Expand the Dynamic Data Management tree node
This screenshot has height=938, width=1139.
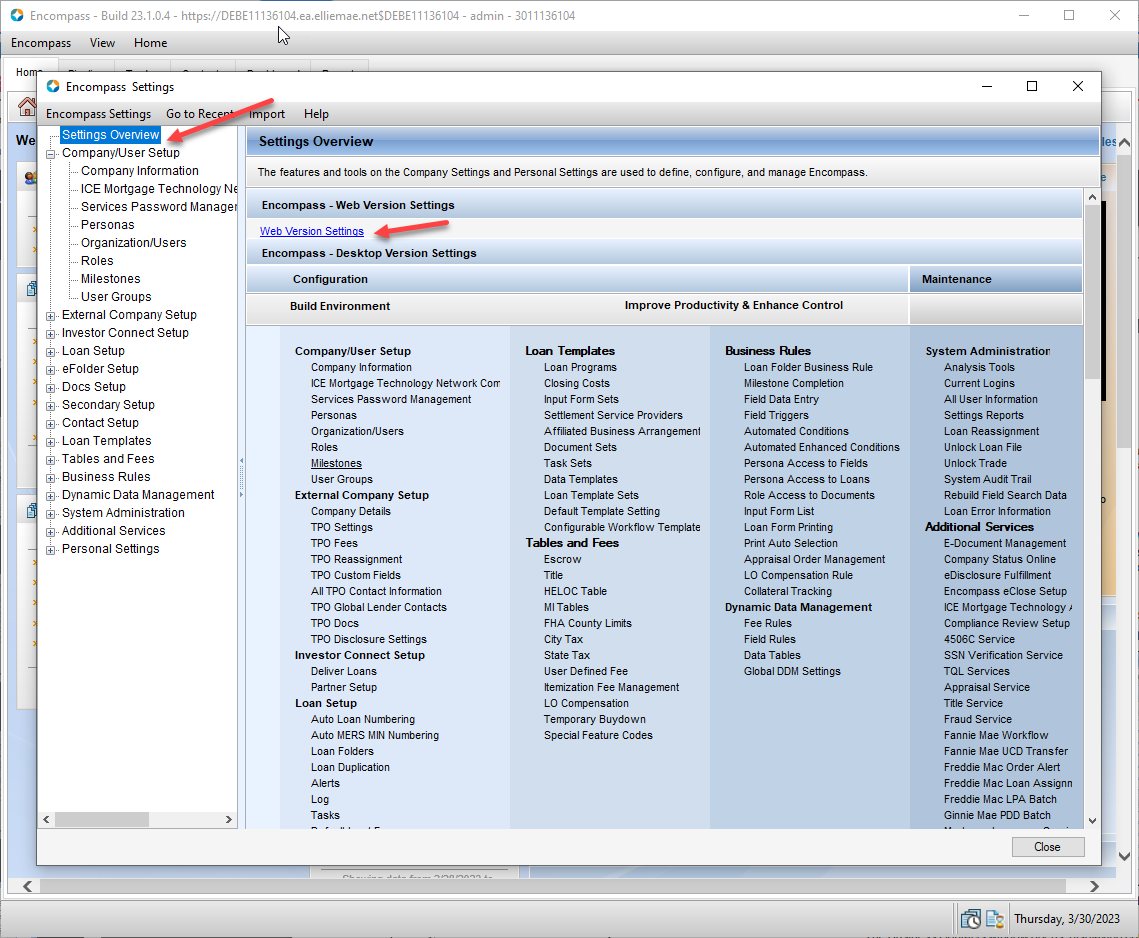(51, 496)
